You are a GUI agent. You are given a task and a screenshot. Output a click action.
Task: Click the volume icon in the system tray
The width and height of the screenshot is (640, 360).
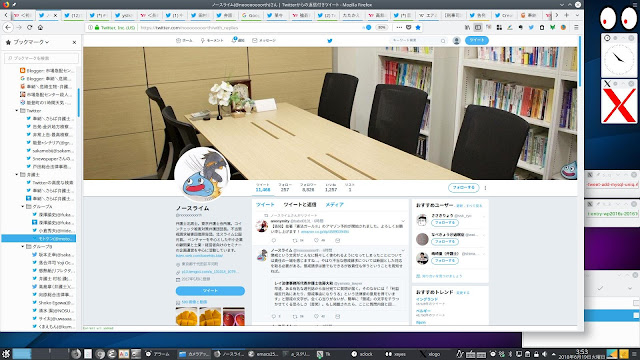544,354
